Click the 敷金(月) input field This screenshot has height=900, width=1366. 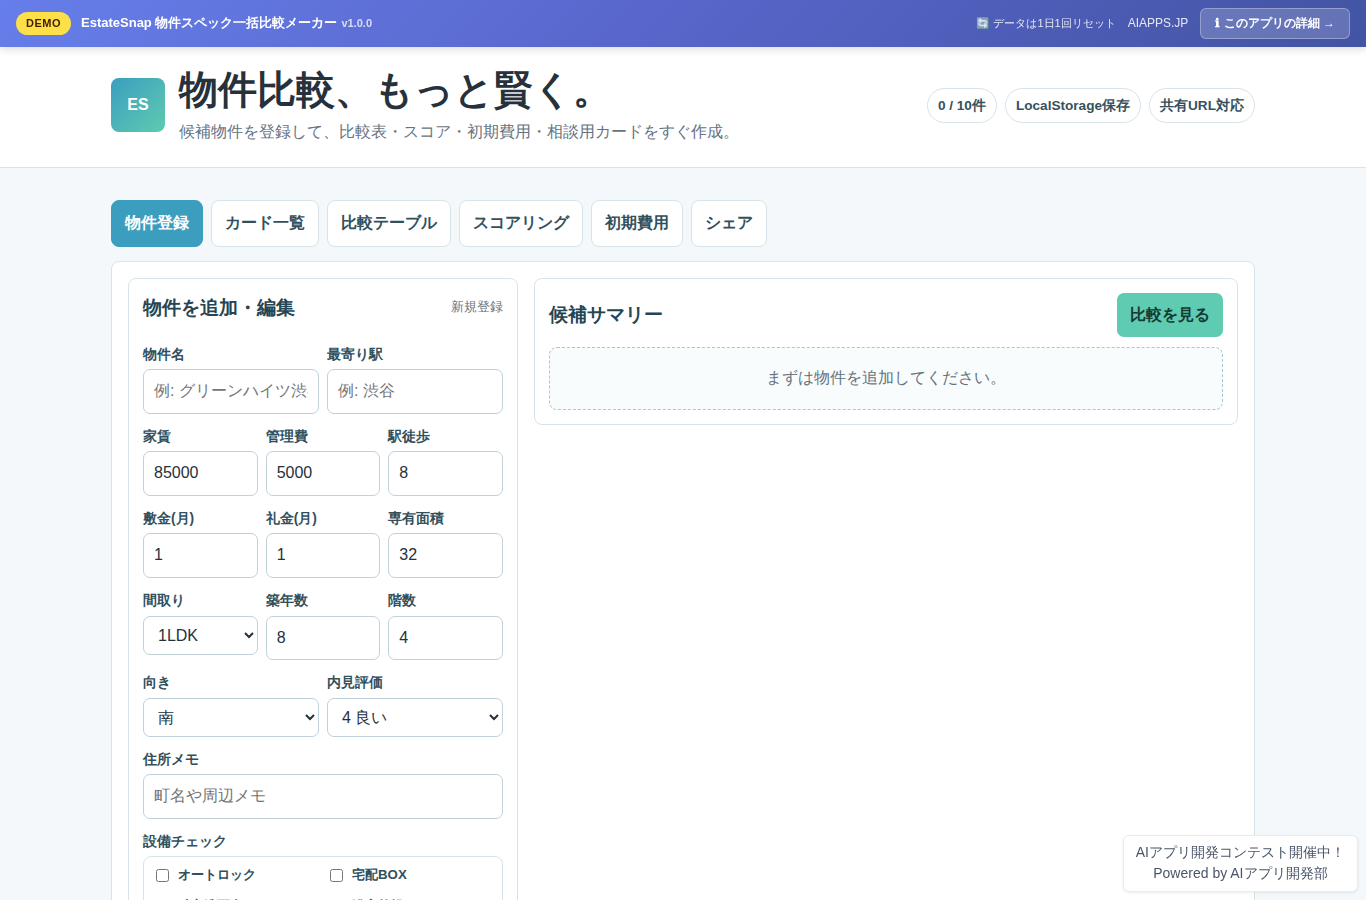pos(200,555)
